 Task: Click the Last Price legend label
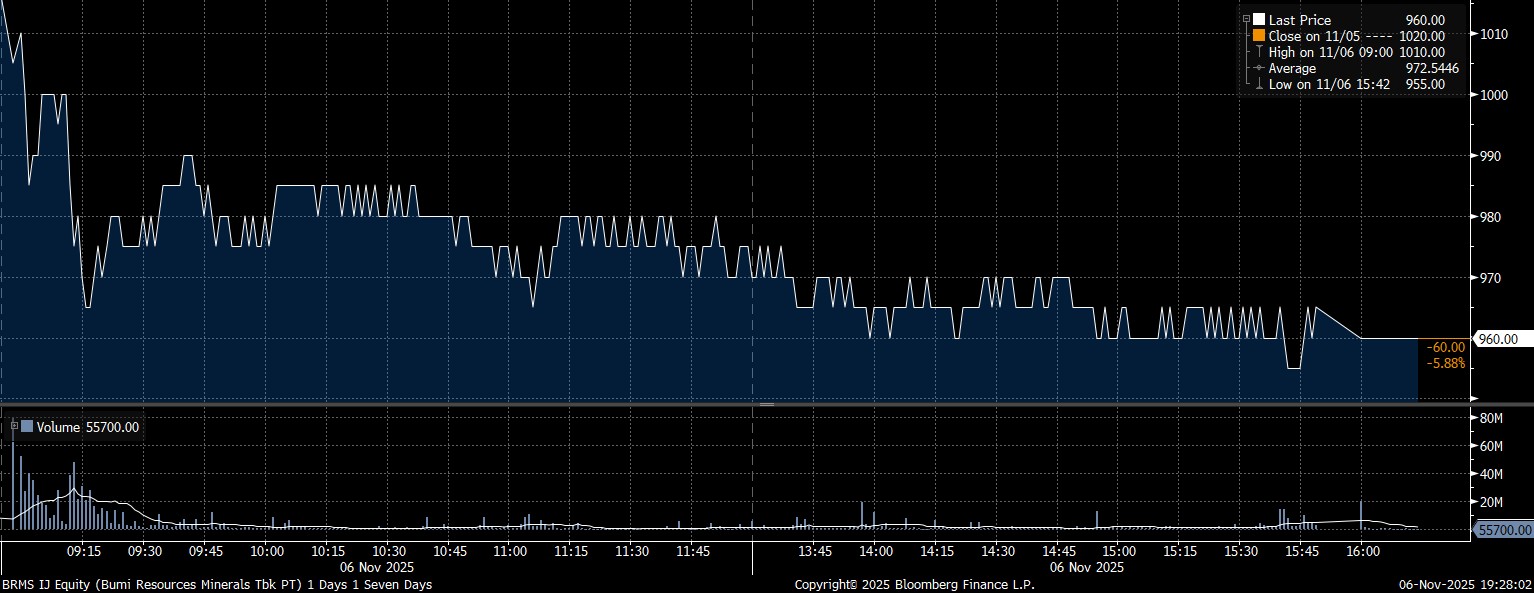[x=1300, y=20]
